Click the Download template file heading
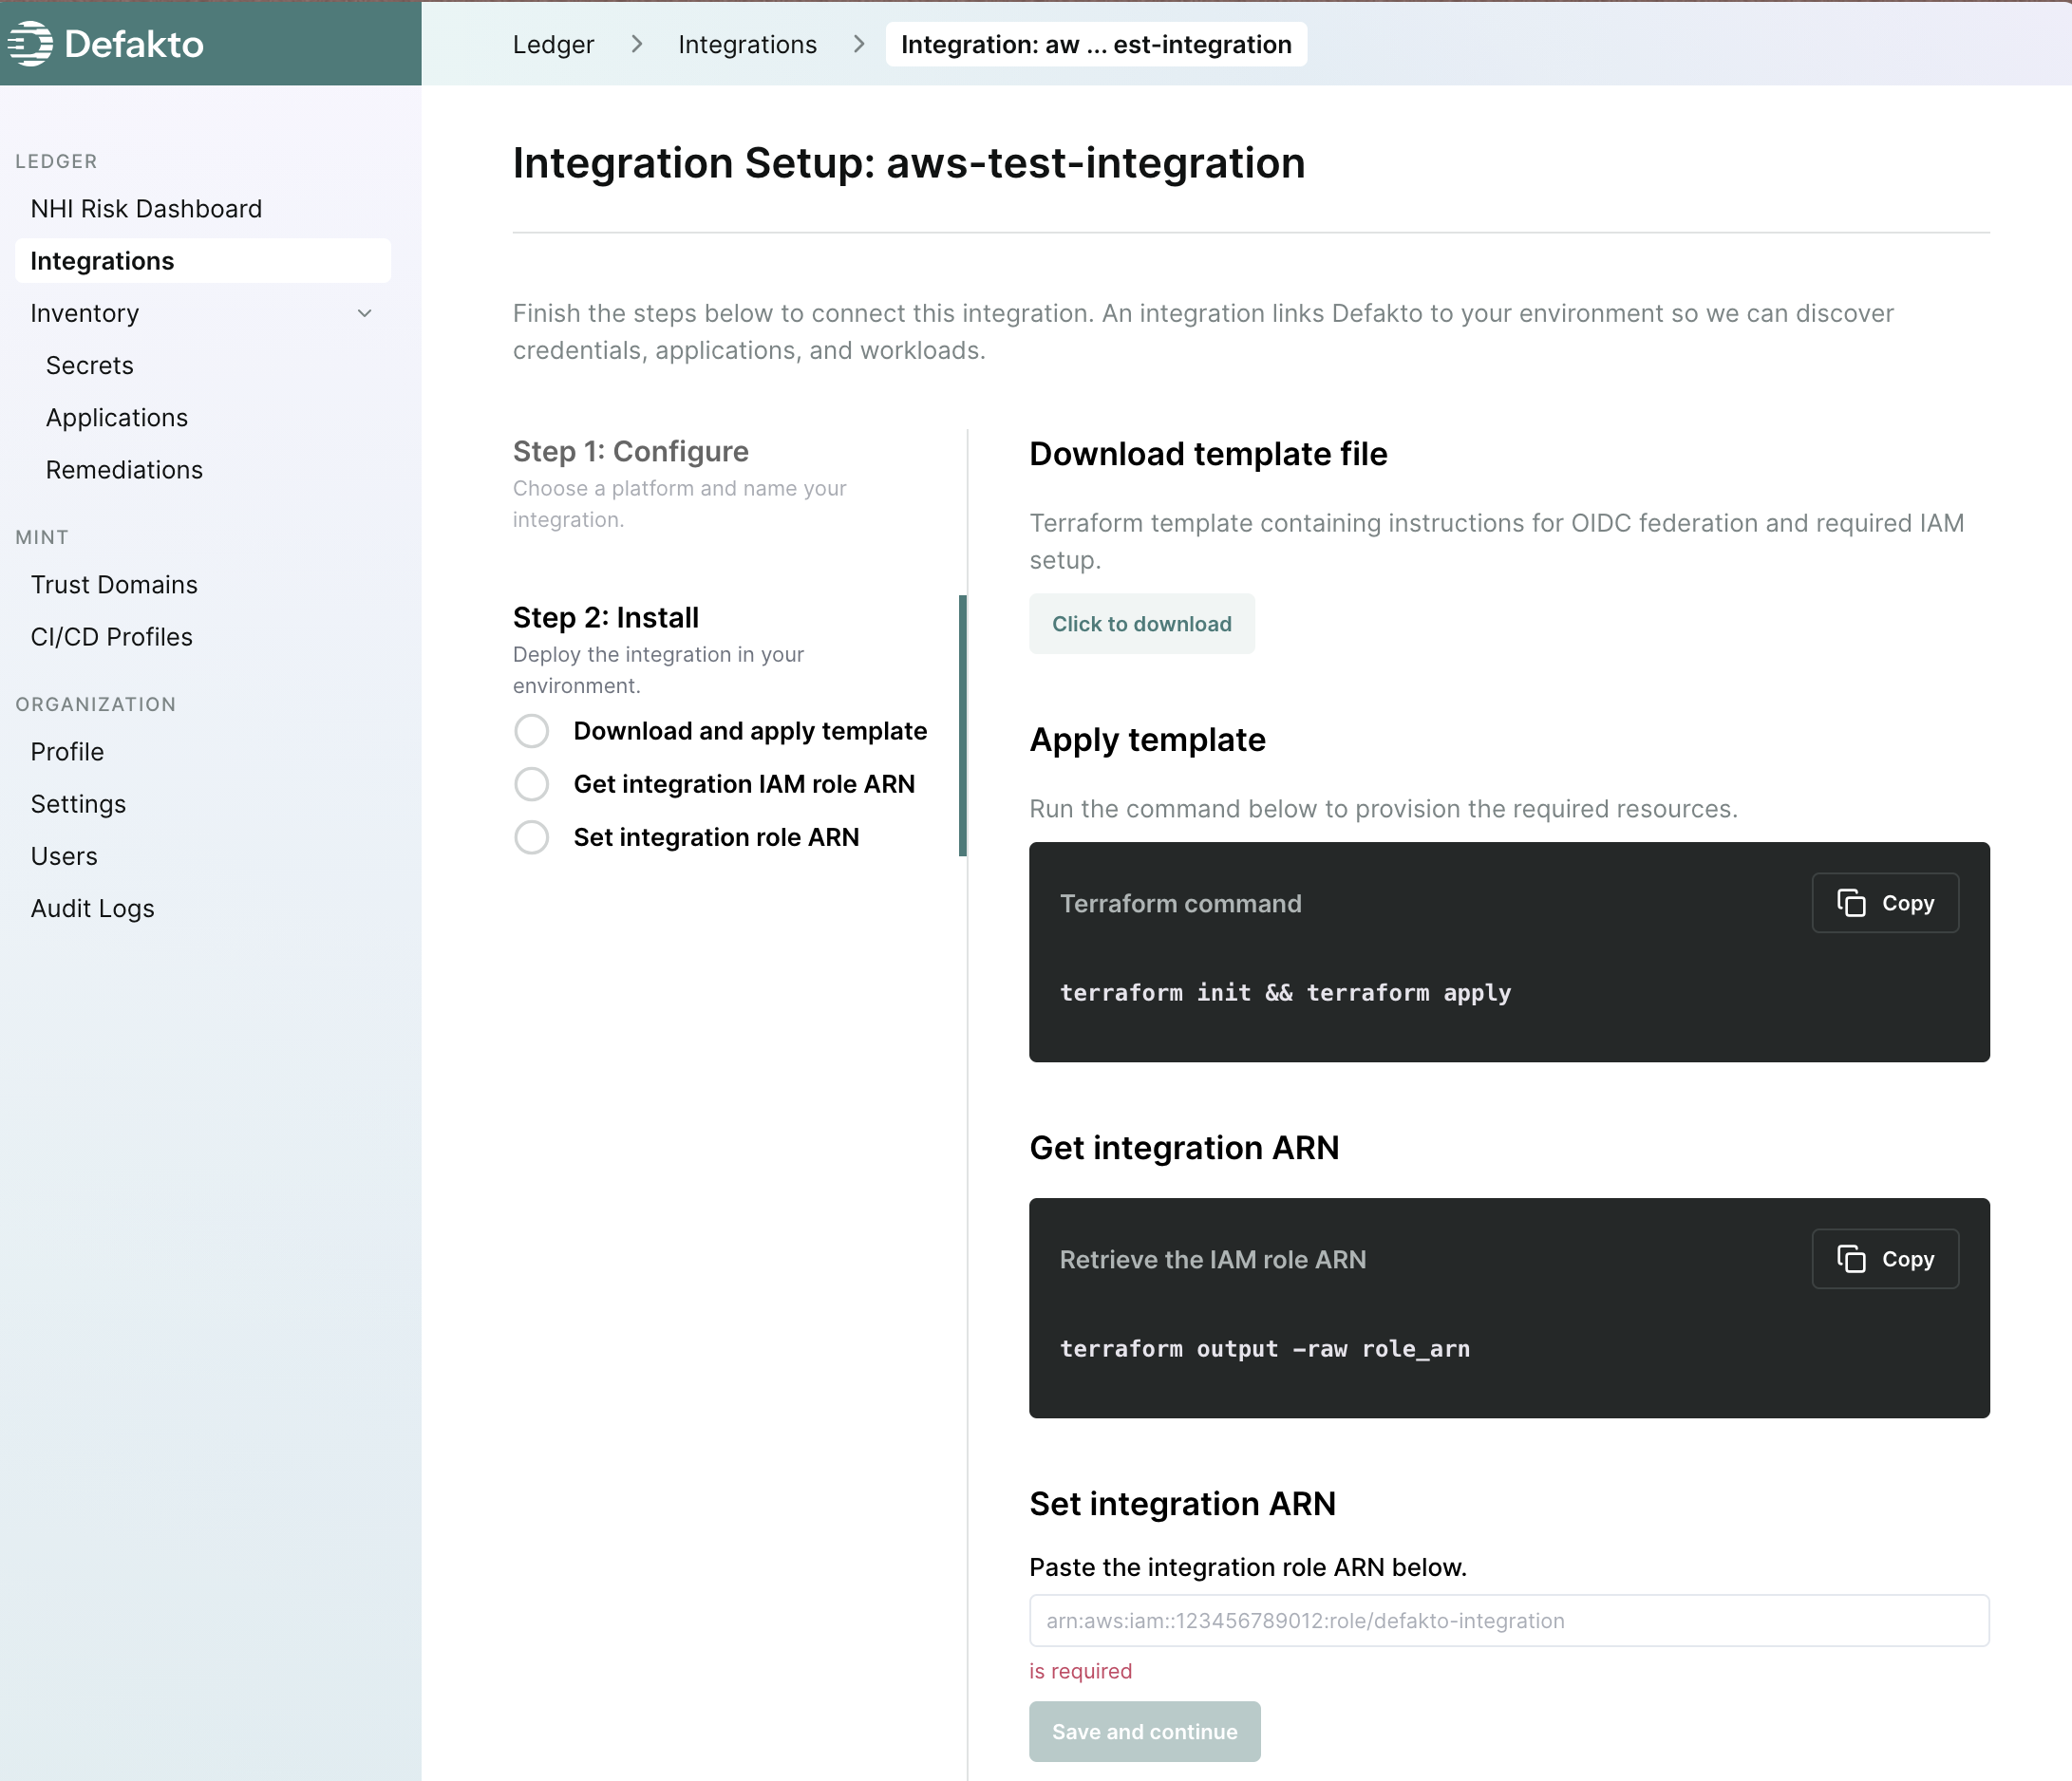The width and height of the screenshot is (2072, 1781). pyautogui.click(x=1208, y=454)
